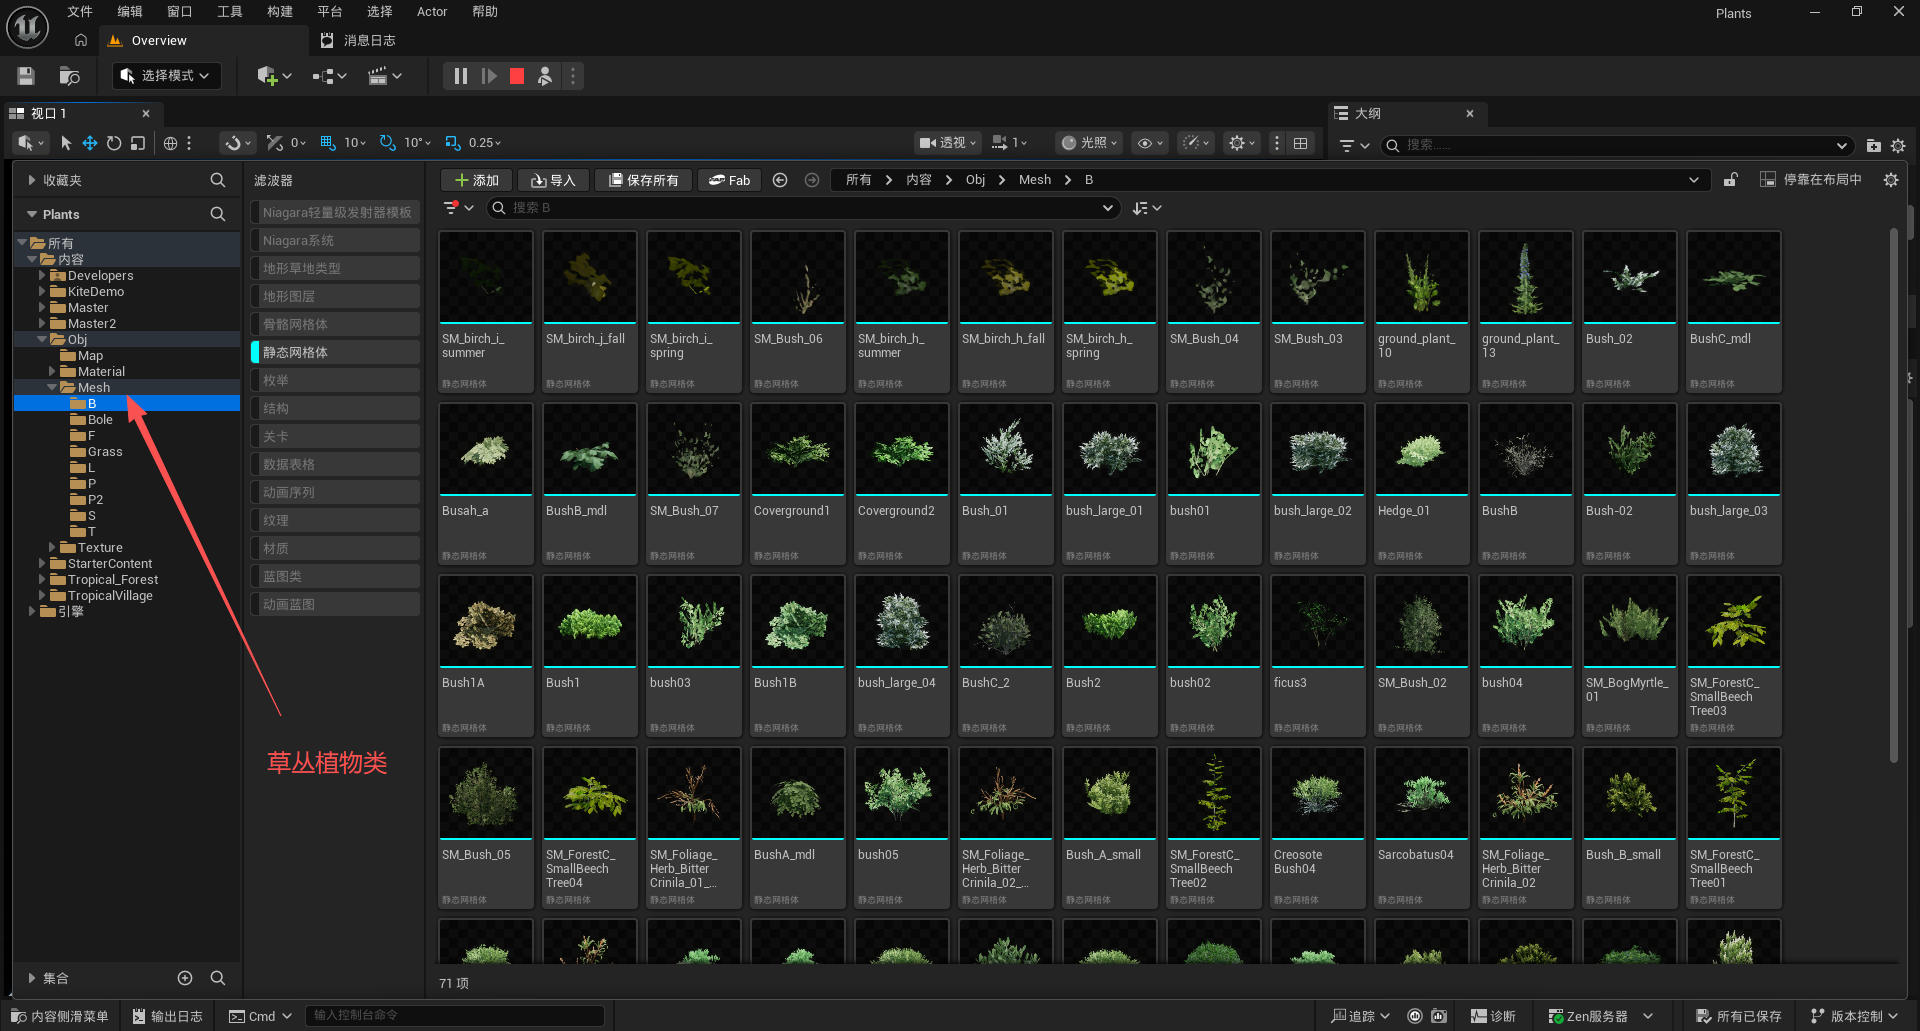
Task: Open content browser settings gear icon
Action: pos(1890,180)
